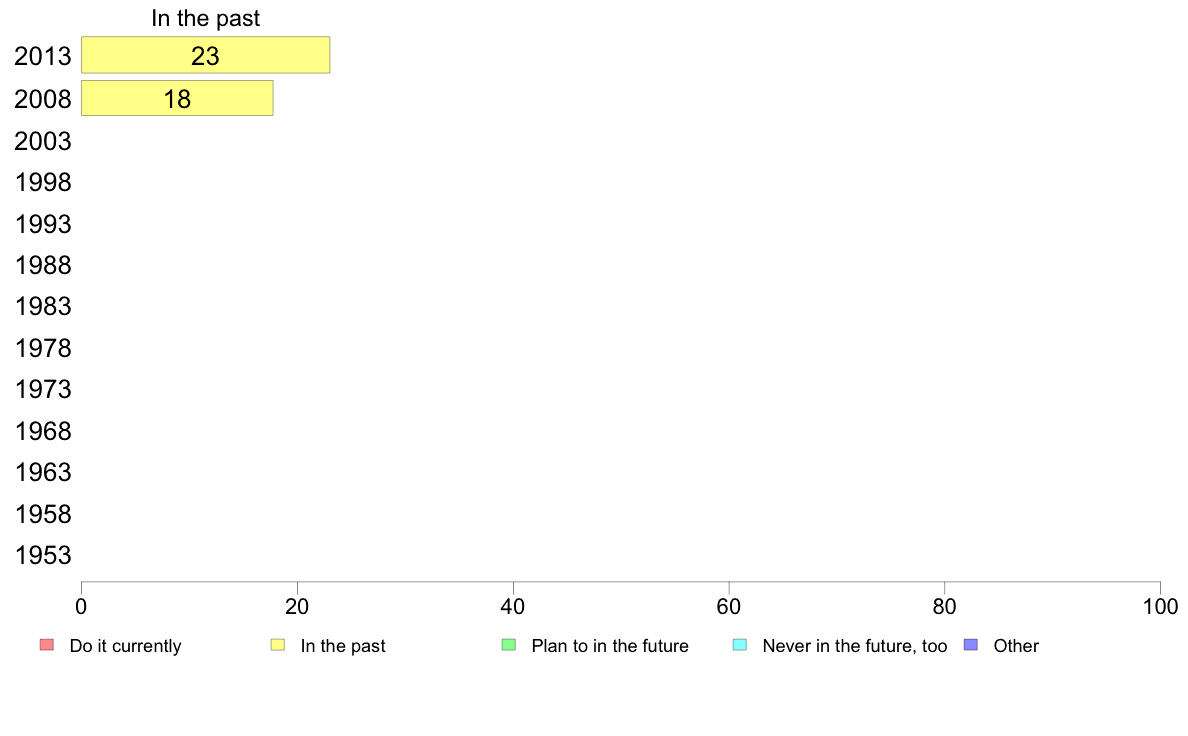Click the yellow In the past swatch
Image resolution: width=1188 pixels, height=736 pixels.
[278, 645]
